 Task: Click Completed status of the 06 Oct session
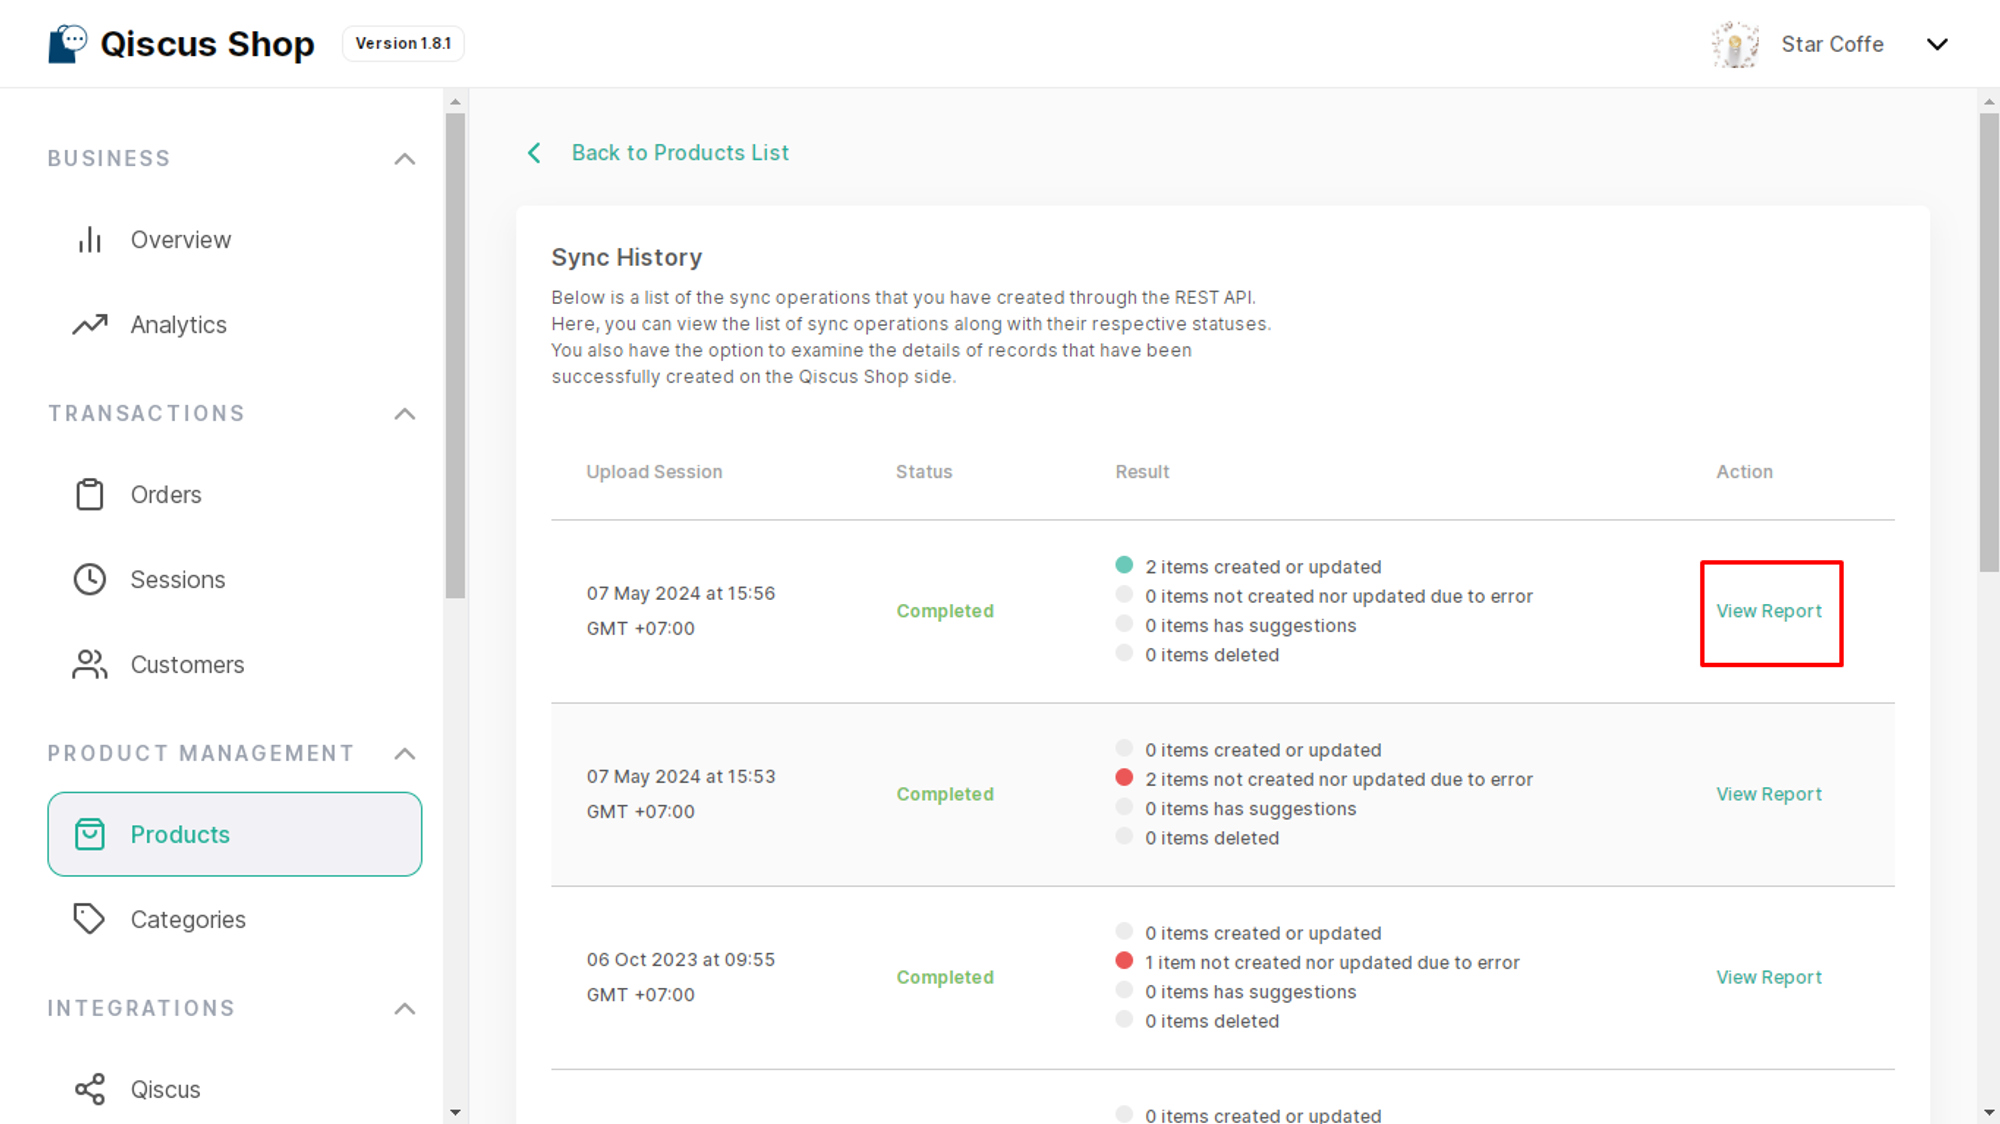[x=945, y=977]
